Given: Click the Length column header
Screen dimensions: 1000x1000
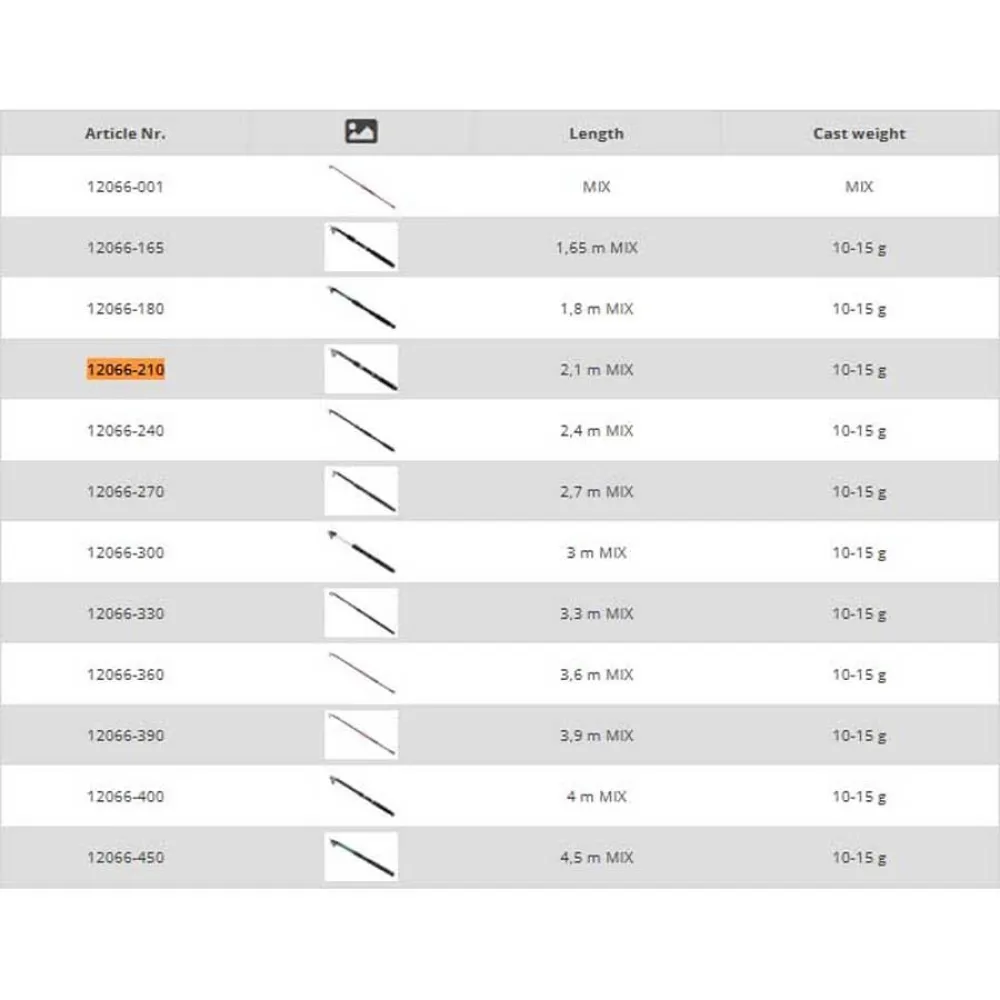Looking at the screenshot, I should pyautogui.click(x=596, y=134).
